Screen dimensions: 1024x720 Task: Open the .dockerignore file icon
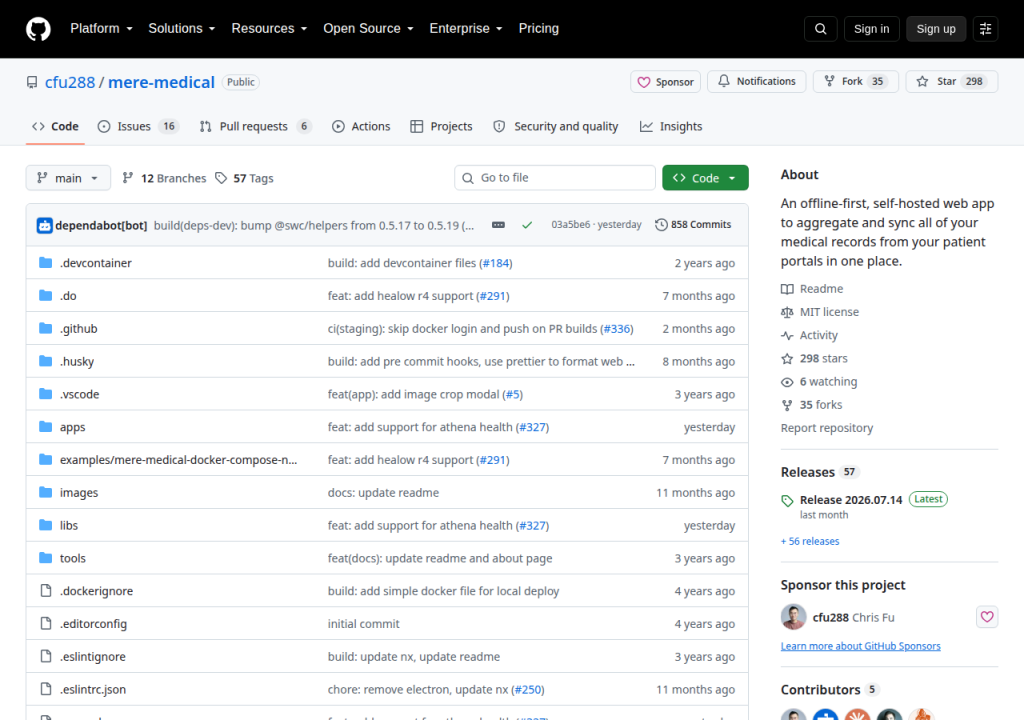tap(45, 591)
